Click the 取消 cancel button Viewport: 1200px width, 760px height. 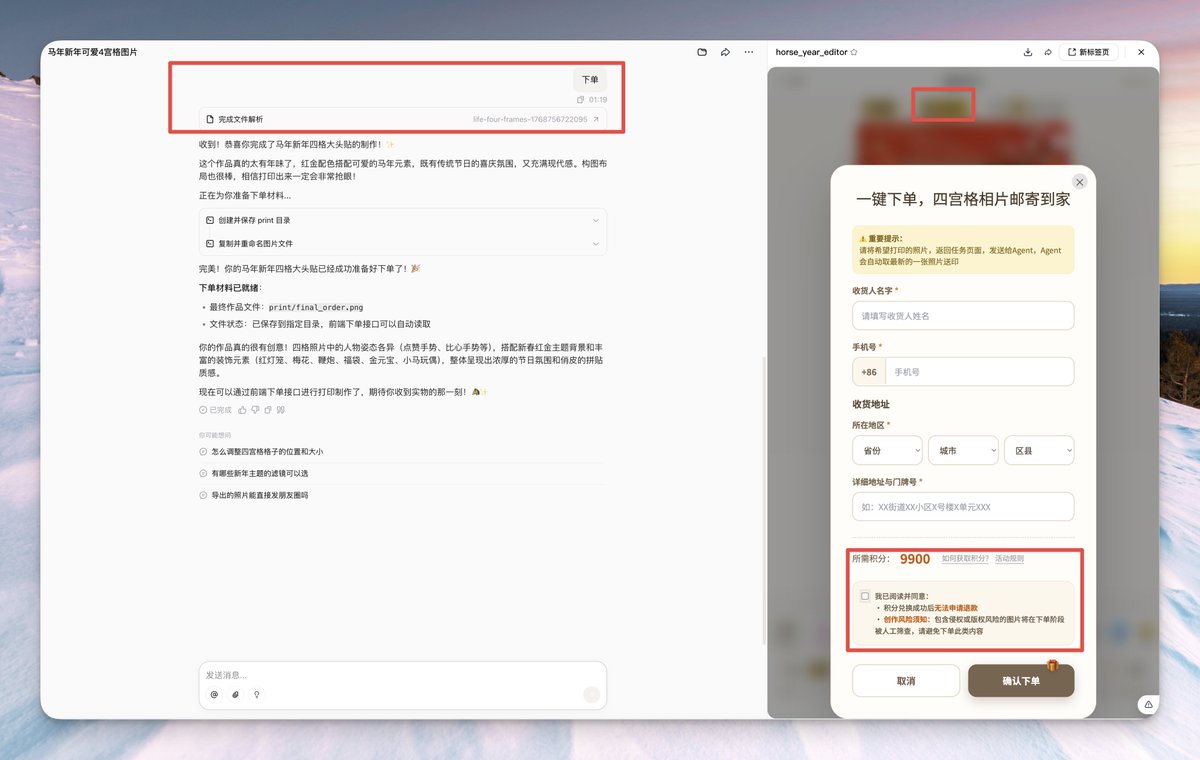[906, 681]
